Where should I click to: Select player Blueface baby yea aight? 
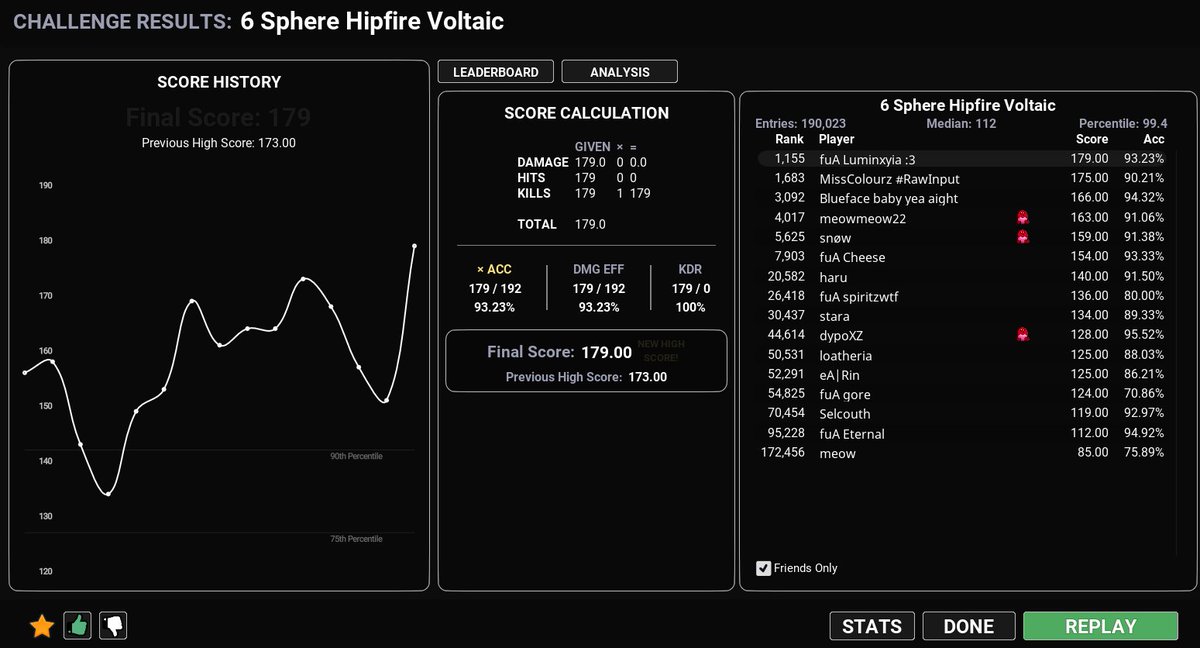click(888, 198)
